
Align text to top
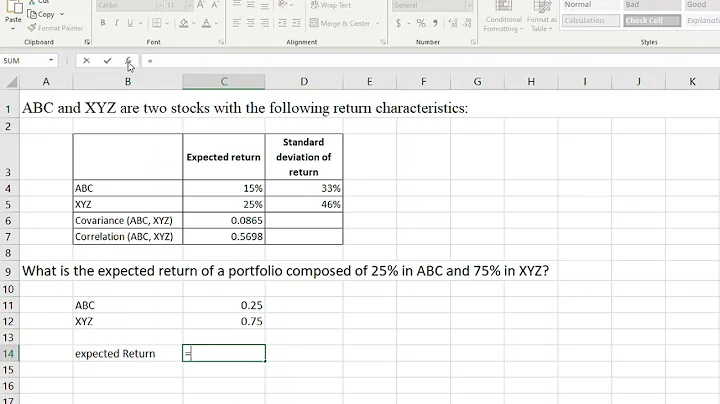236,5
